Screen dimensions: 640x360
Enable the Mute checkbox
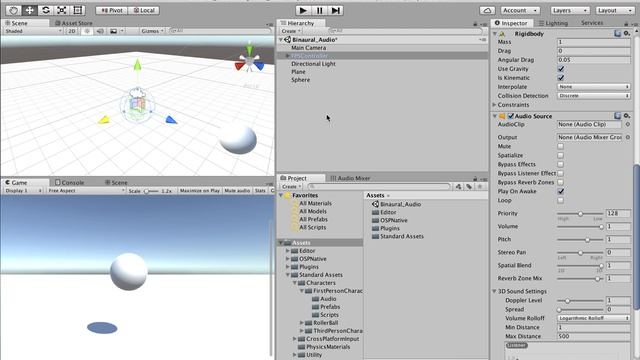point(560,147)
